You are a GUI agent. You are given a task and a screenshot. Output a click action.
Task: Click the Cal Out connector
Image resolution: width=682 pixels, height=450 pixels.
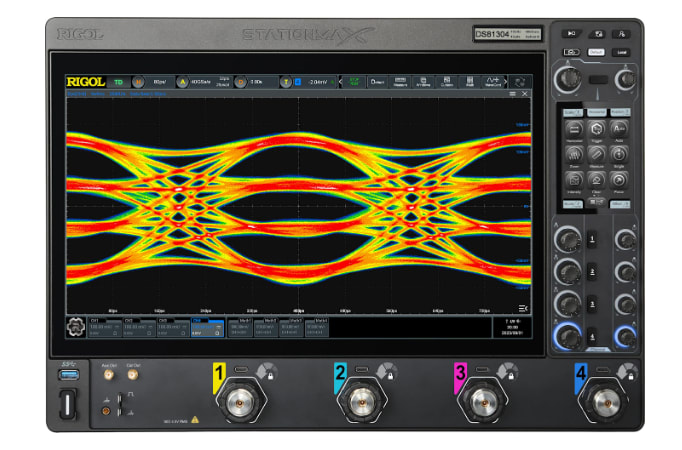132,374
